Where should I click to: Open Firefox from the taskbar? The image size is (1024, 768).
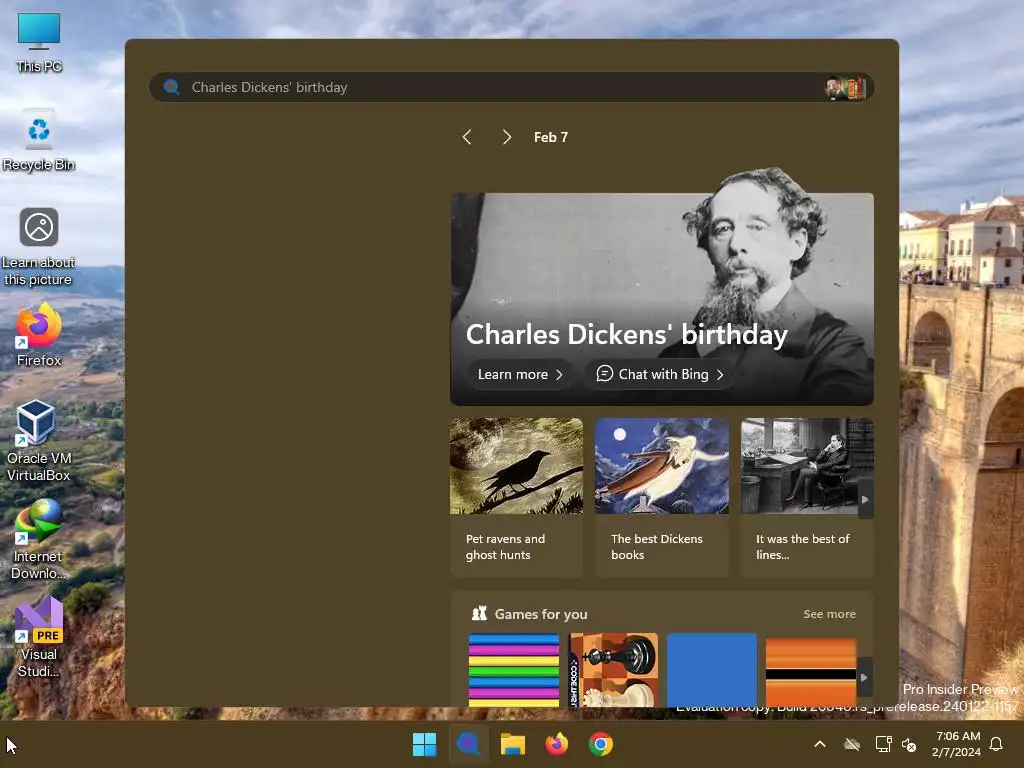pos(556,744)
